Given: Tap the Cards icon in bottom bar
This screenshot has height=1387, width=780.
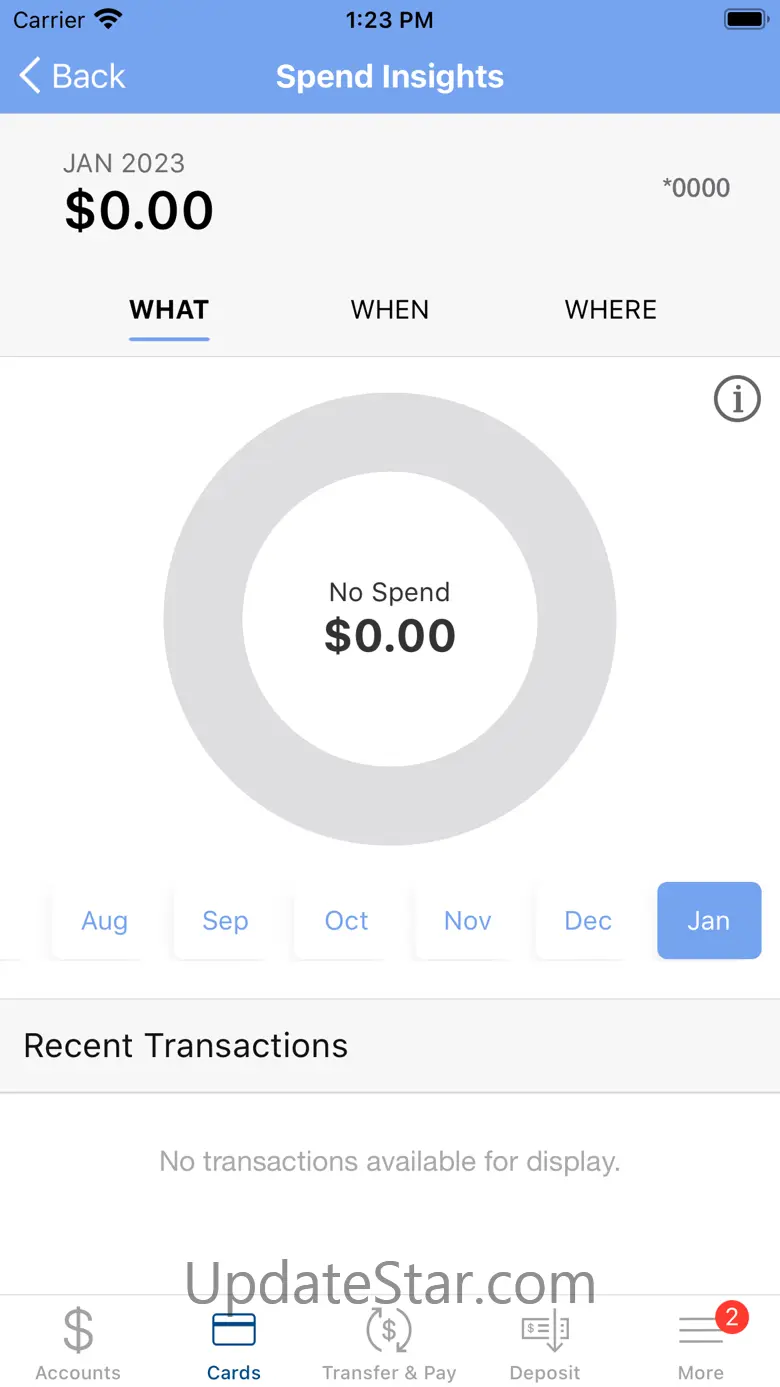Looking at the screenshot, I should (x=234, y=1331).
